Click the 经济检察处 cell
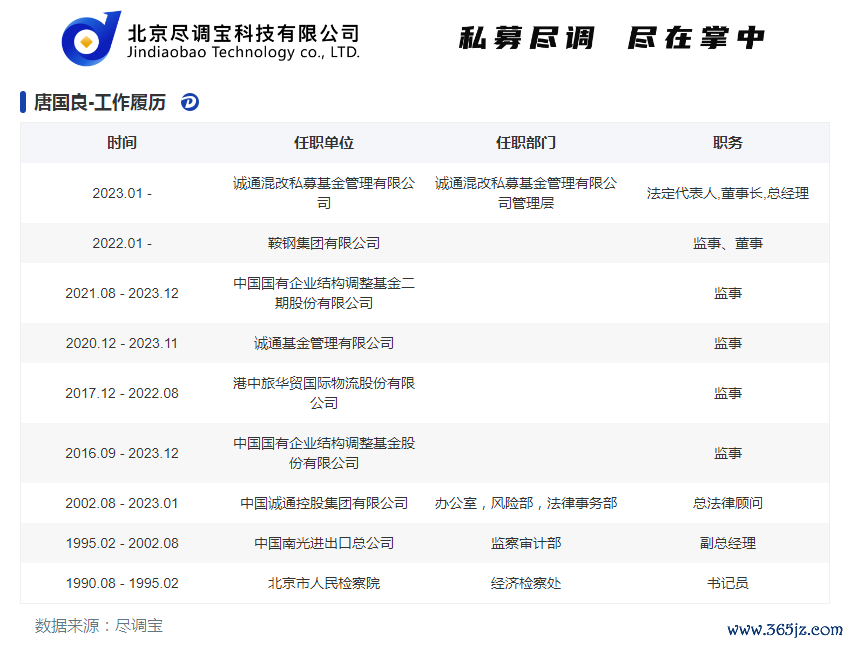 tap(526, 583)
